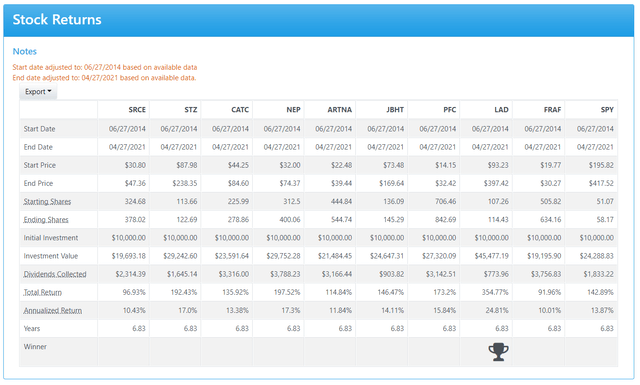Click LAD investment value $45,477.19
The image size is (640, 385).
pyautogui.click(x=491, y=256)
